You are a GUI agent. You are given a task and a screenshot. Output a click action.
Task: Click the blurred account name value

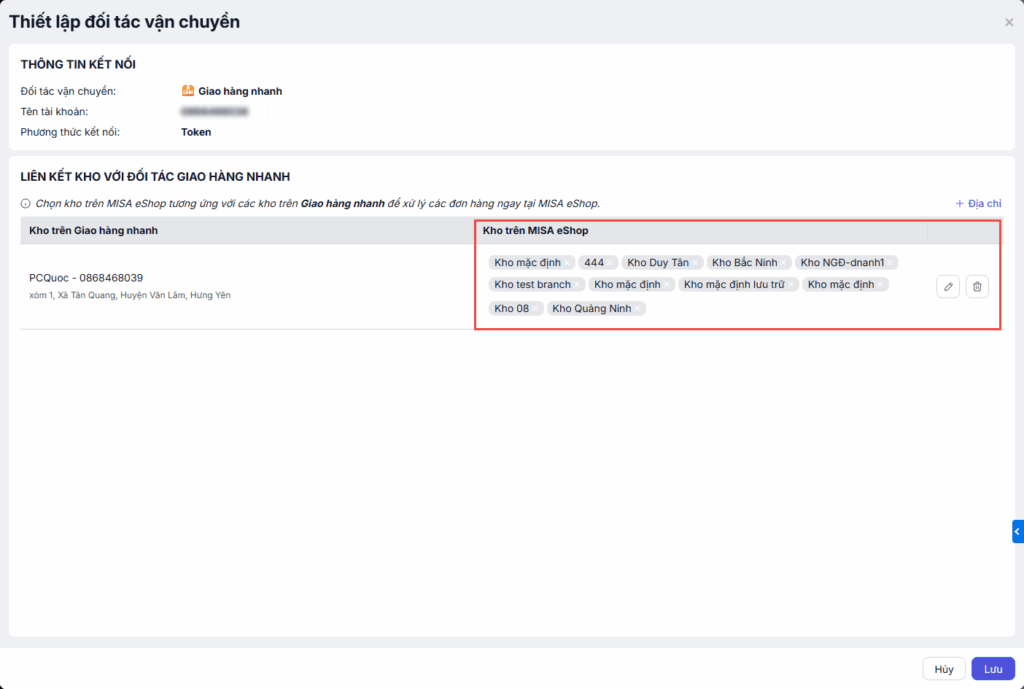214,112
